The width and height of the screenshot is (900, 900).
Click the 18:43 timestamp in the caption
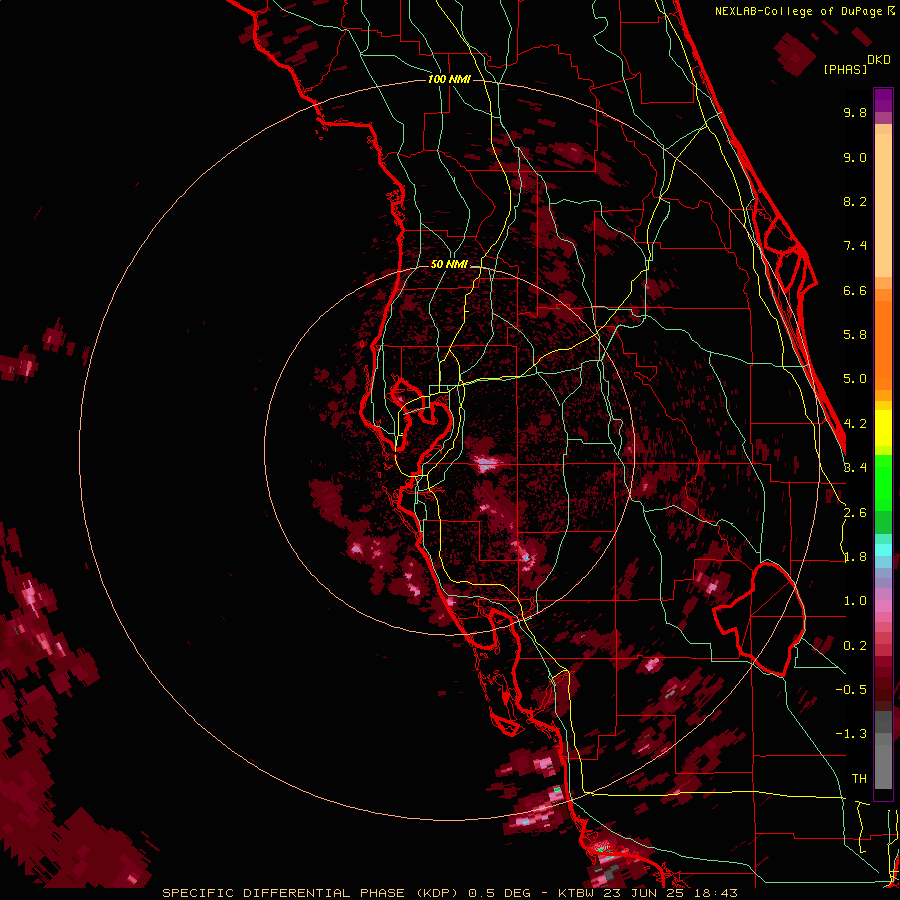click(717, 893)
